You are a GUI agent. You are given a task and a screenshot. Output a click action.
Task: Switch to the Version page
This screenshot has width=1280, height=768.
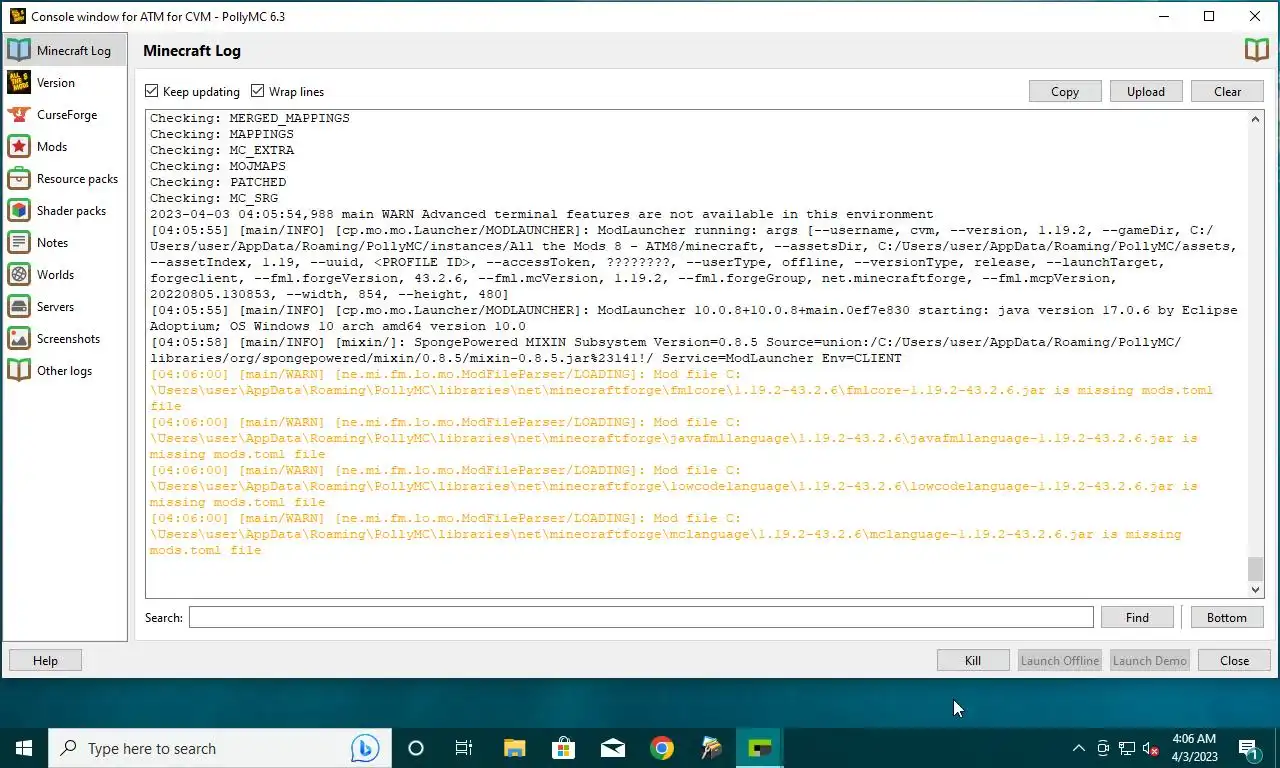[65, 83]
